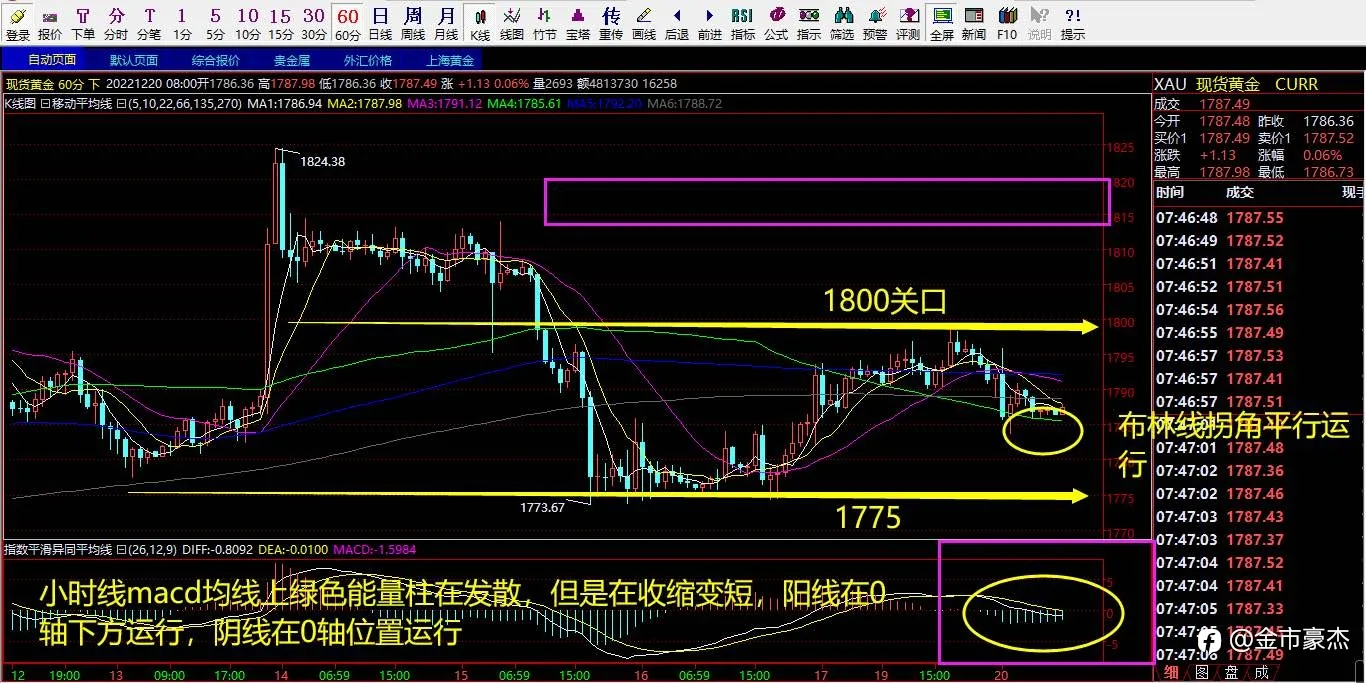Open the 预警 alert bell
This screenshot has width=1366, height=683.
point(875,23)
